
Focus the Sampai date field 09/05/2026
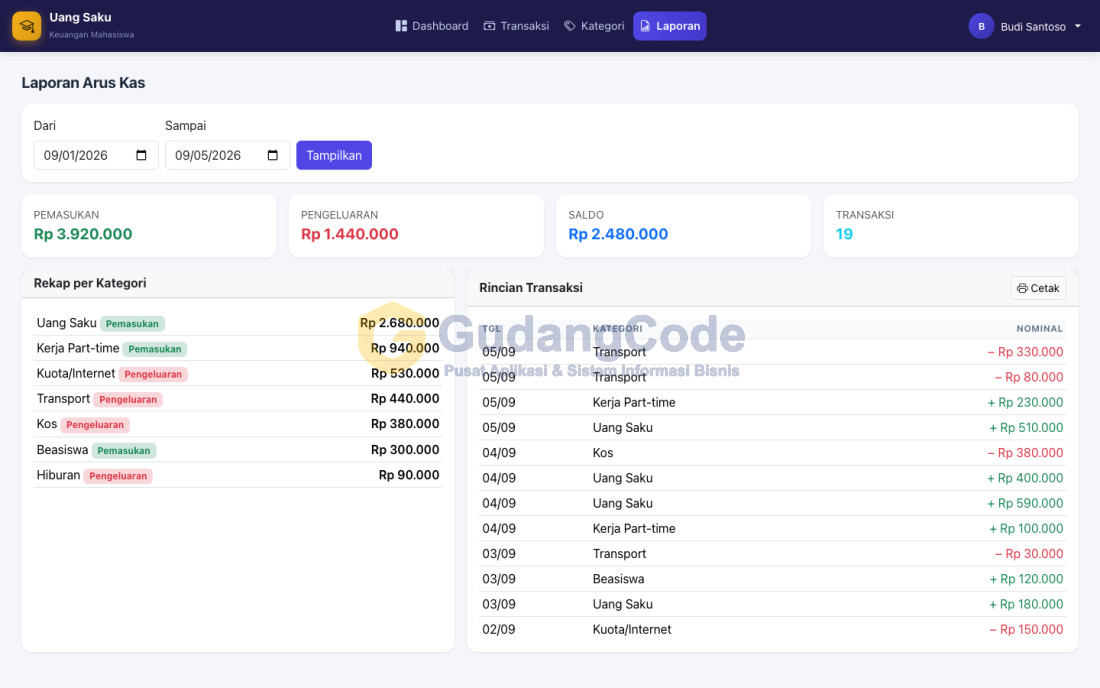[x=227, y=155]
